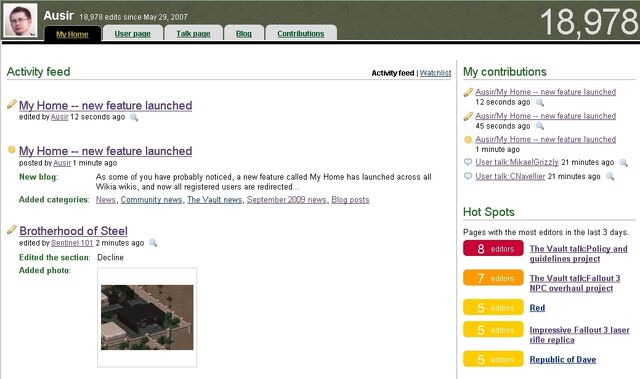The width and height of the screenshot is (640, 379).
Task: Open the User page tab
Action: 133,33
